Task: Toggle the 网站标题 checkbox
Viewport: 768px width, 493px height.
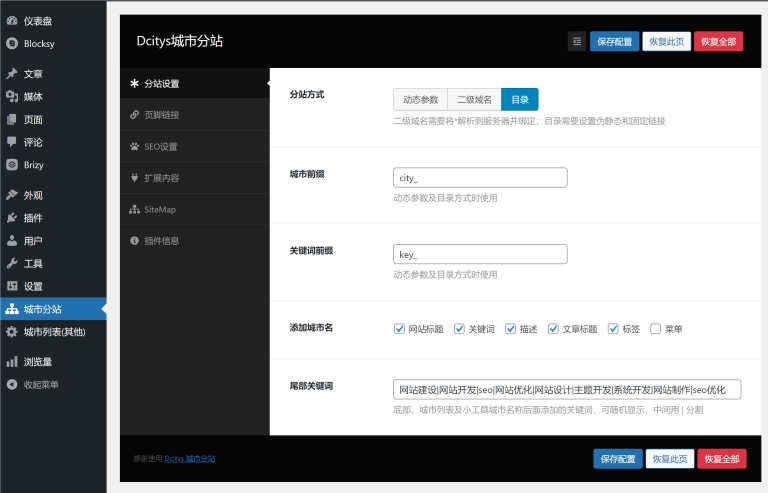Action: click(x=400, y=329)
